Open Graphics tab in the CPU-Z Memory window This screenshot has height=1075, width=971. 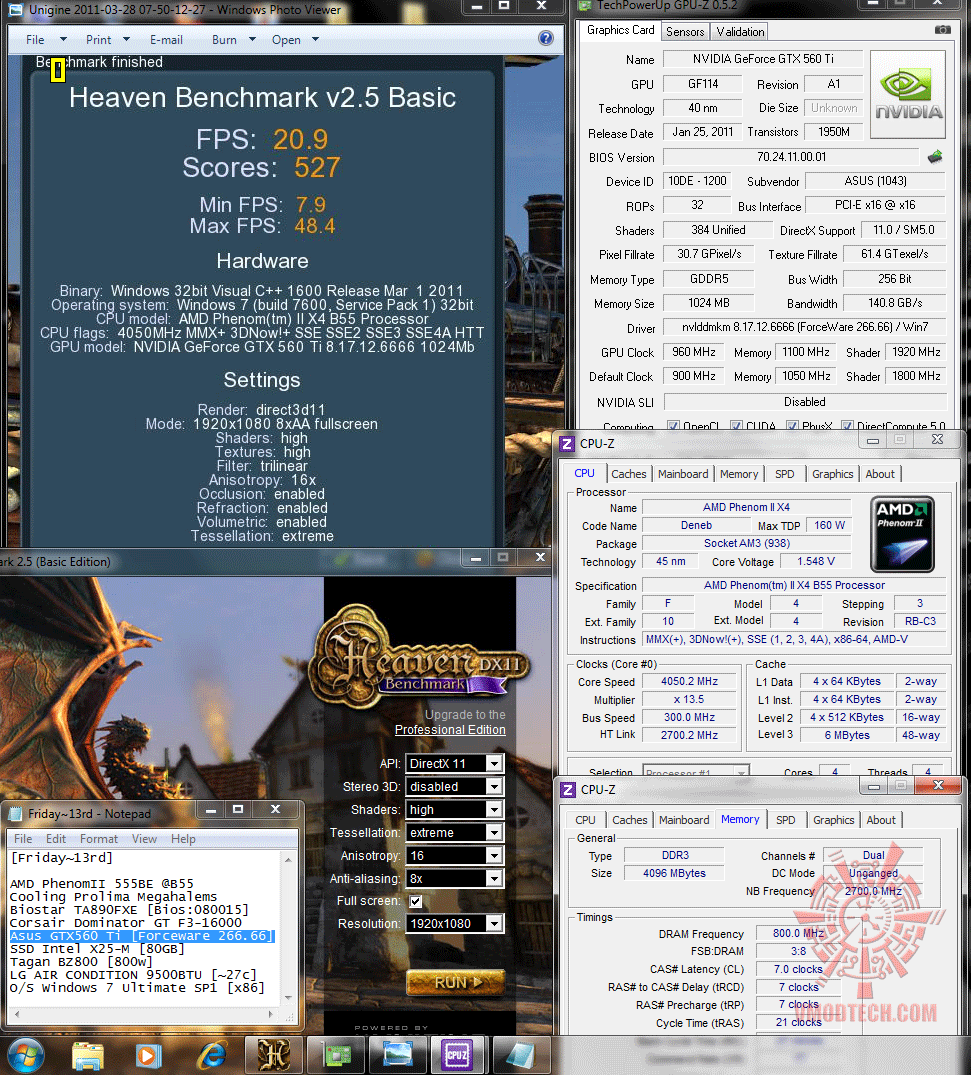(x=833, y=820)
